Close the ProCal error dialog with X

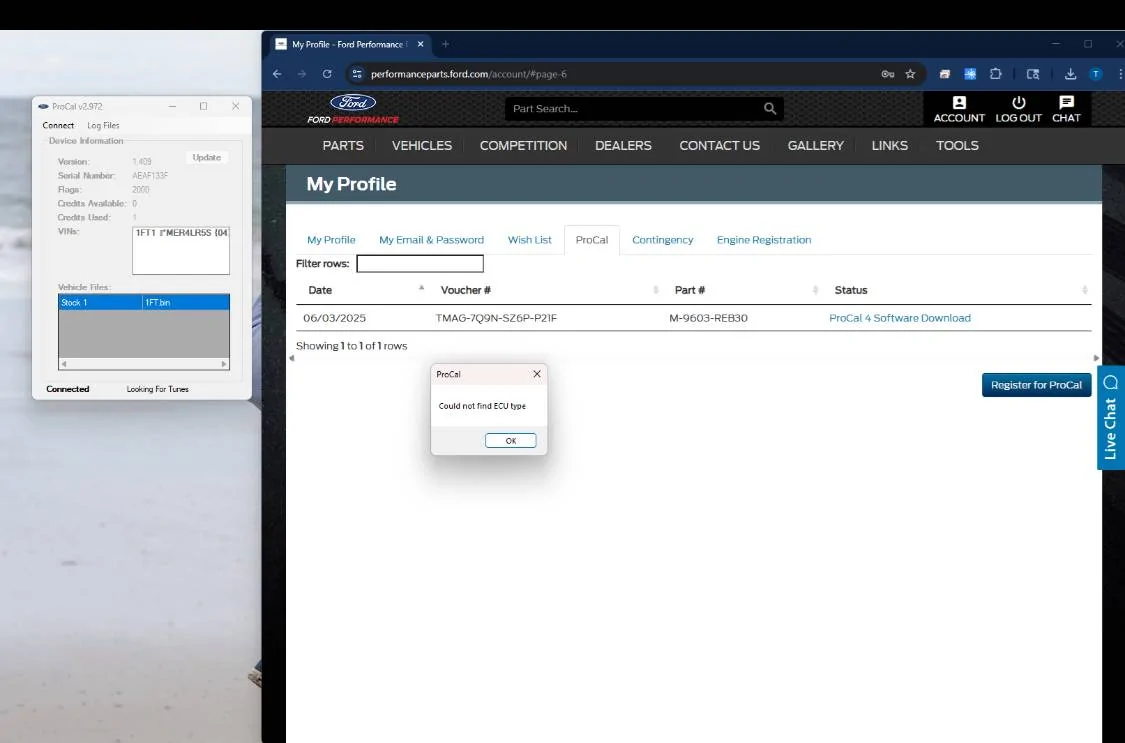[537, 374]
